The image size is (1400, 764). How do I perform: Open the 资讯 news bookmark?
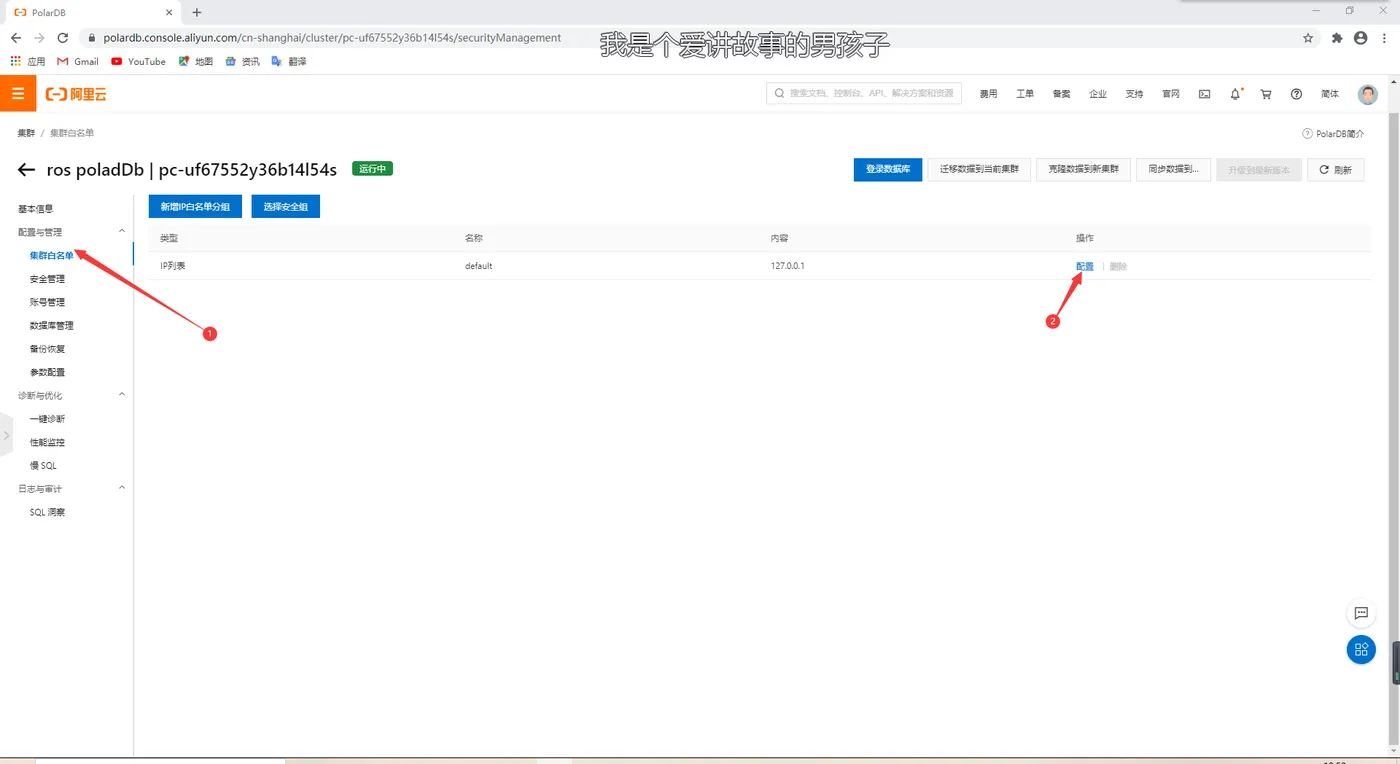[242, 61]
